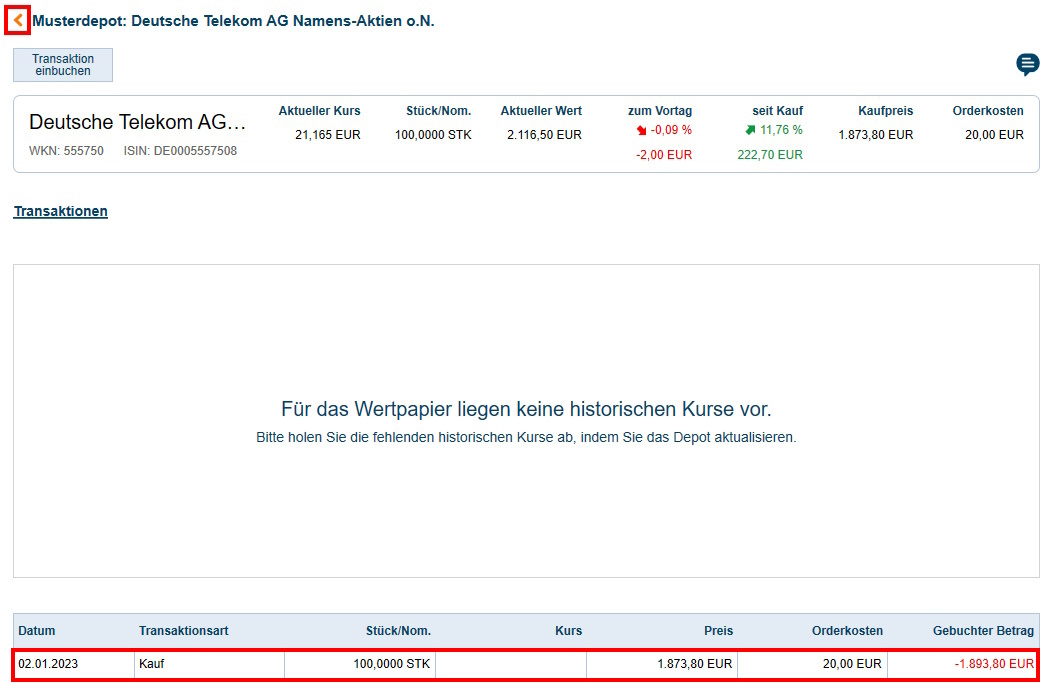Open the Transaktionen link

(61, 211)
